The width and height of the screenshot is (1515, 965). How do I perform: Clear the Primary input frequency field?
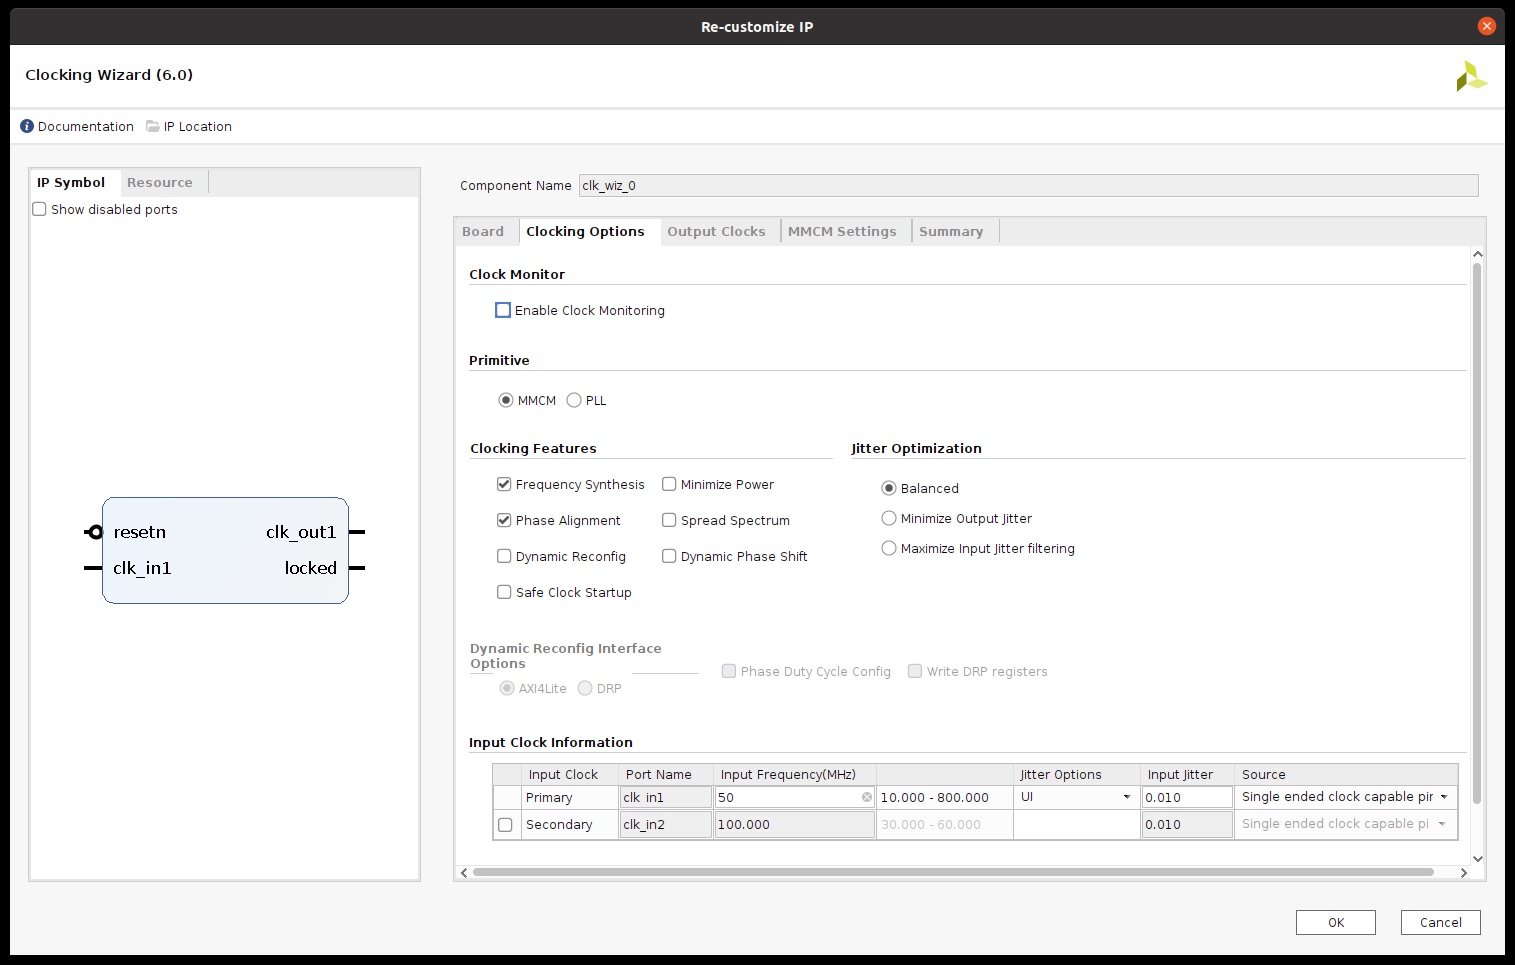tap(867, 797)
